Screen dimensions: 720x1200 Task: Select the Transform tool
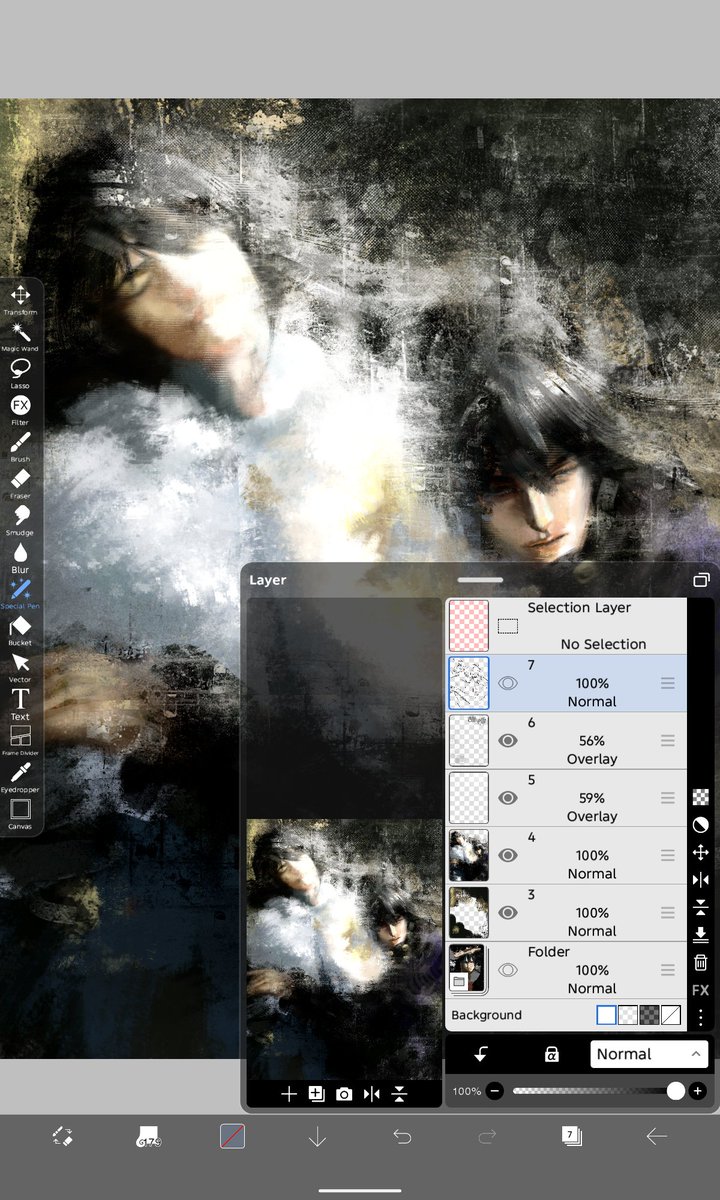click(x=20, y=298)
